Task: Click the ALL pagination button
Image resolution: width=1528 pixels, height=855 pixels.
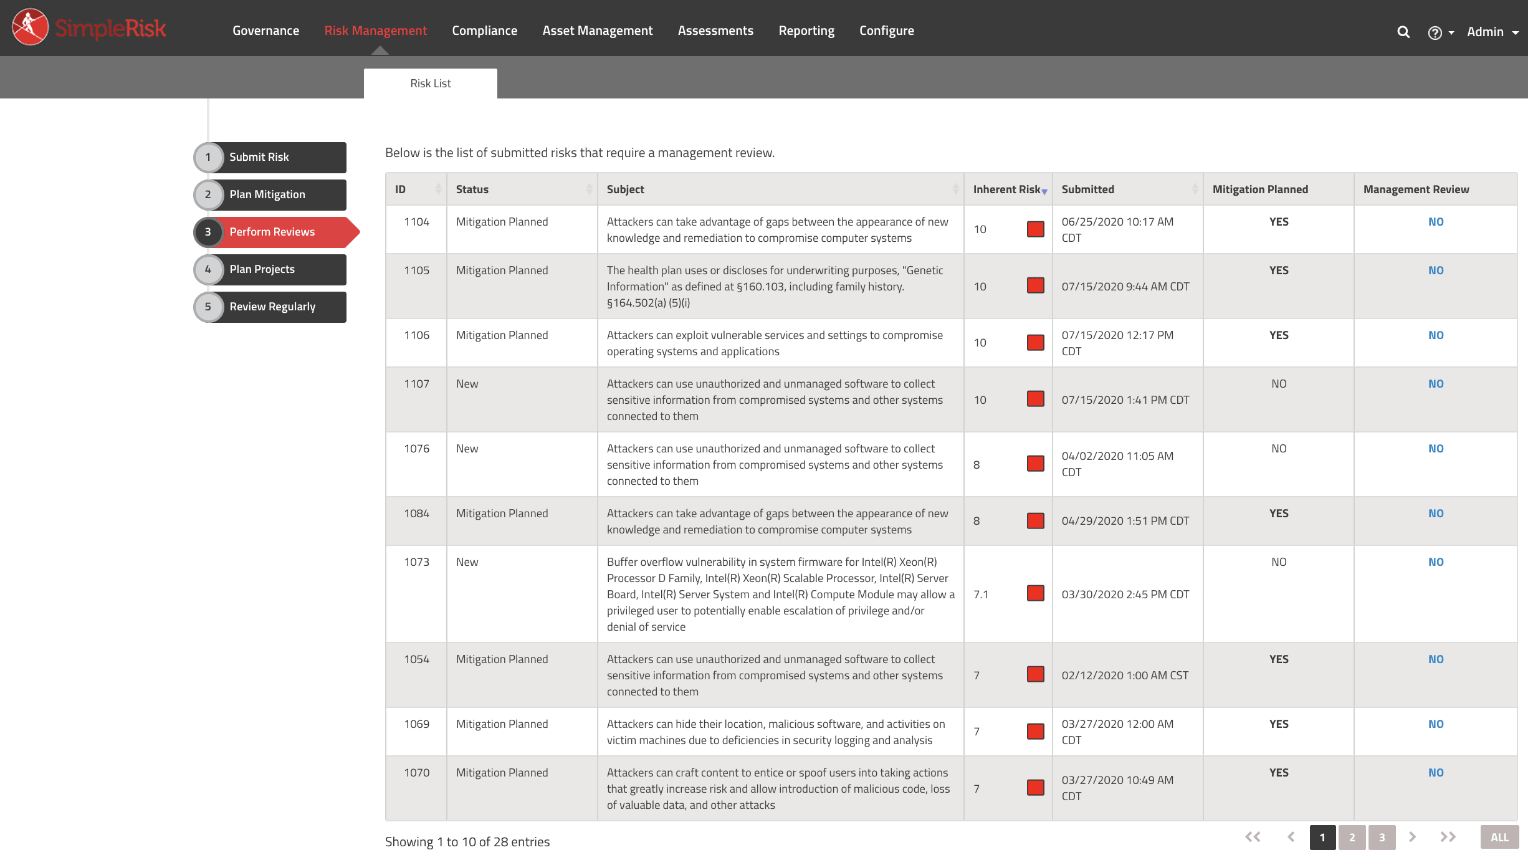Action: tap(1499, 837)
